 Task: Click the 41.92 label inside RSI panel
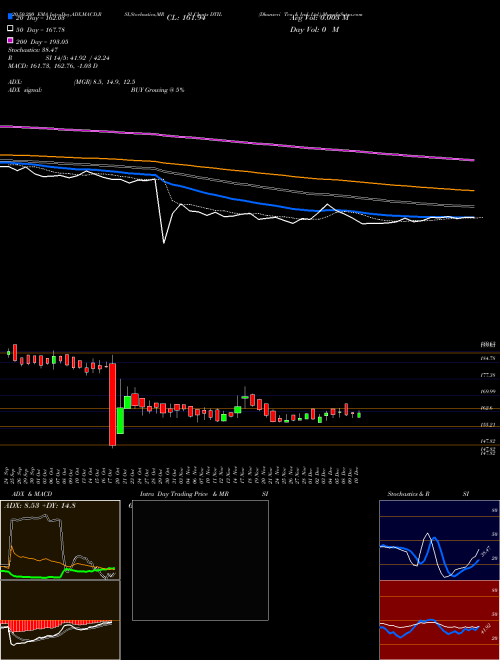485,630
